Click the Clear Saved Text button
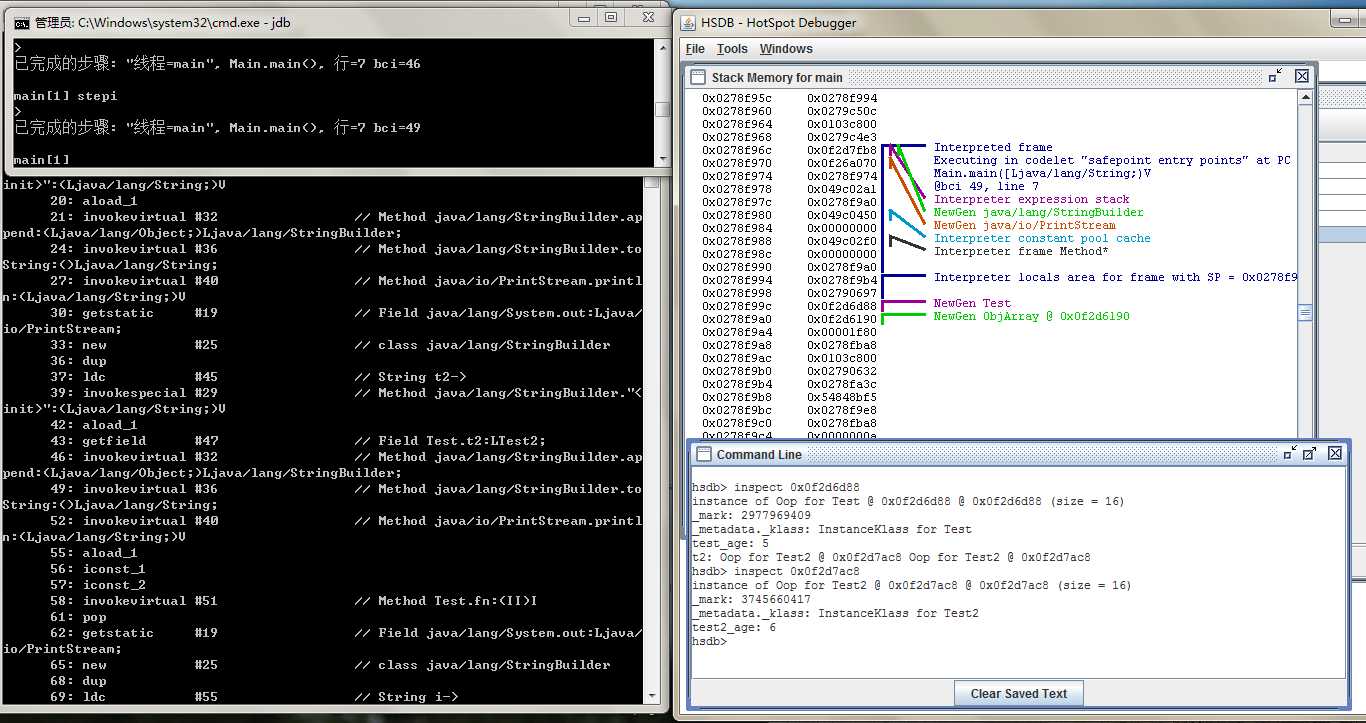This screenshot has width=1366, height=723. tap(1018, 693)
